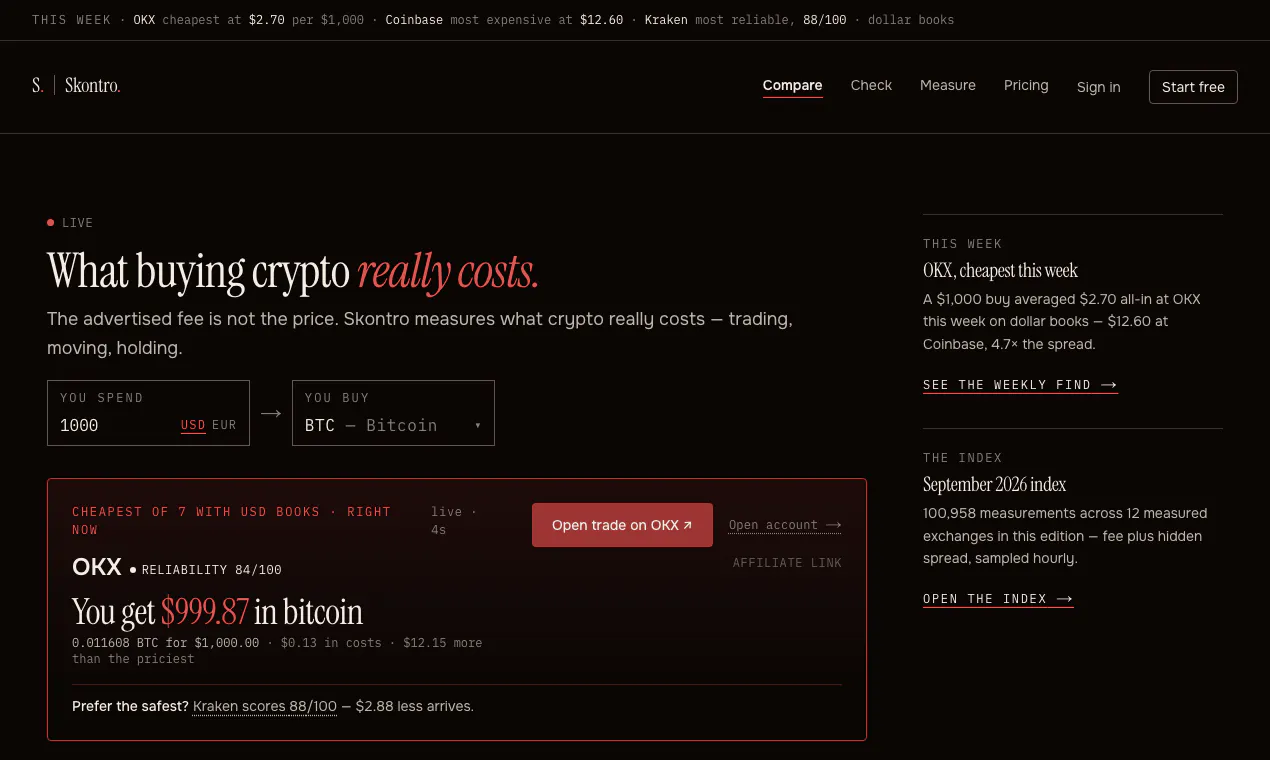Open the Check nav item
Viewport: 1270px width, 760px height.
[871, 86]
